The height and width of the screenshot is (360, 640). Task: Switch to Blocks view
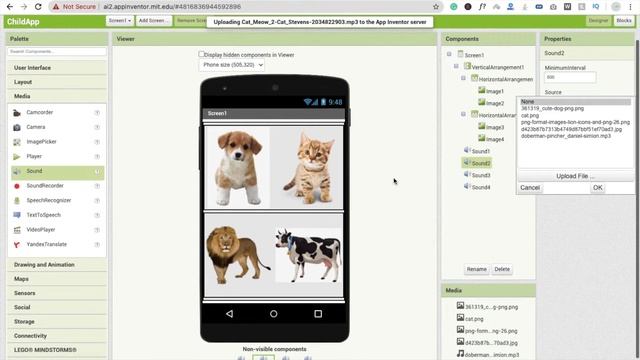(624, 20)
